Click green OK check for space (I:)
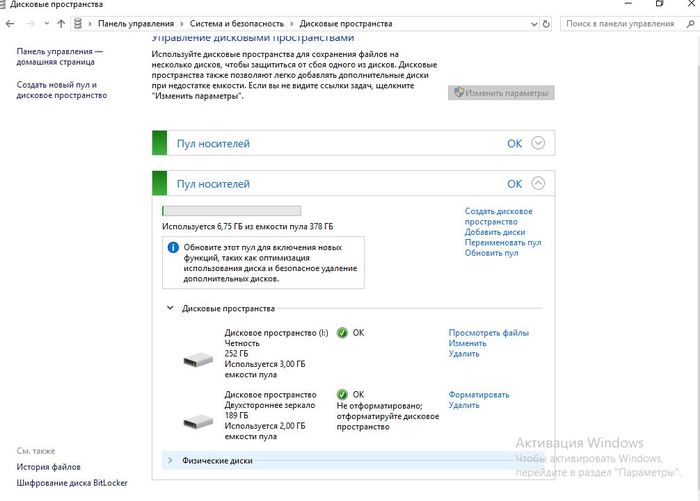The image size is (700, 501). point(342,333)
